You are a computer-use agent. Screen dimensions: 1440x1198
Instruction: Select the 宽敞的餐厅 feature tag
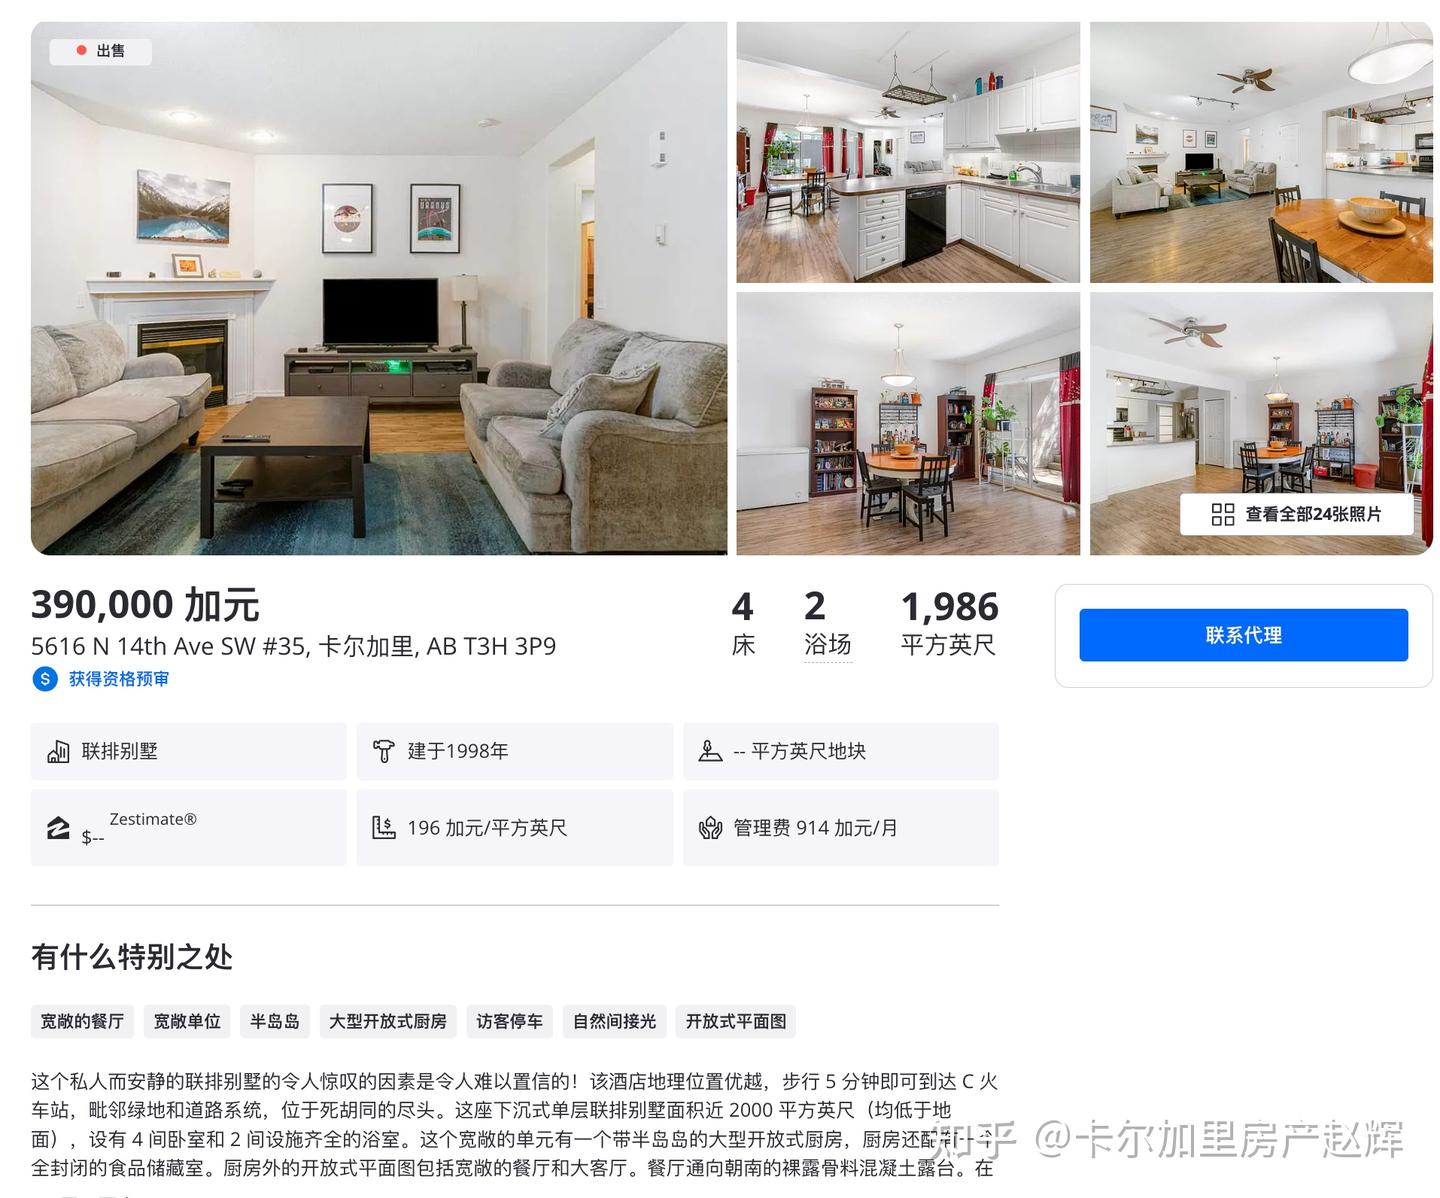(82, 1021)
